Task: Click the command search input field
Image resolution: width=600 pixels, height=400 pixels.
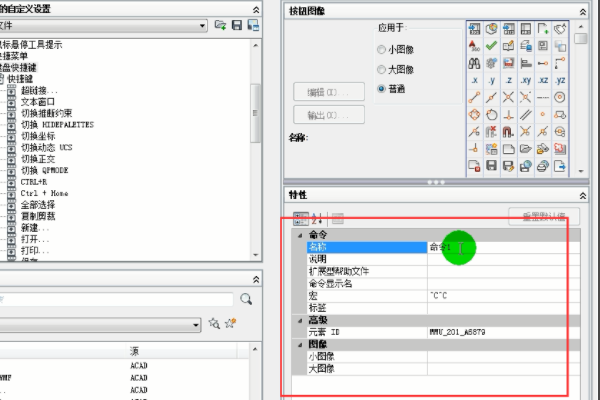Action: 116,299
